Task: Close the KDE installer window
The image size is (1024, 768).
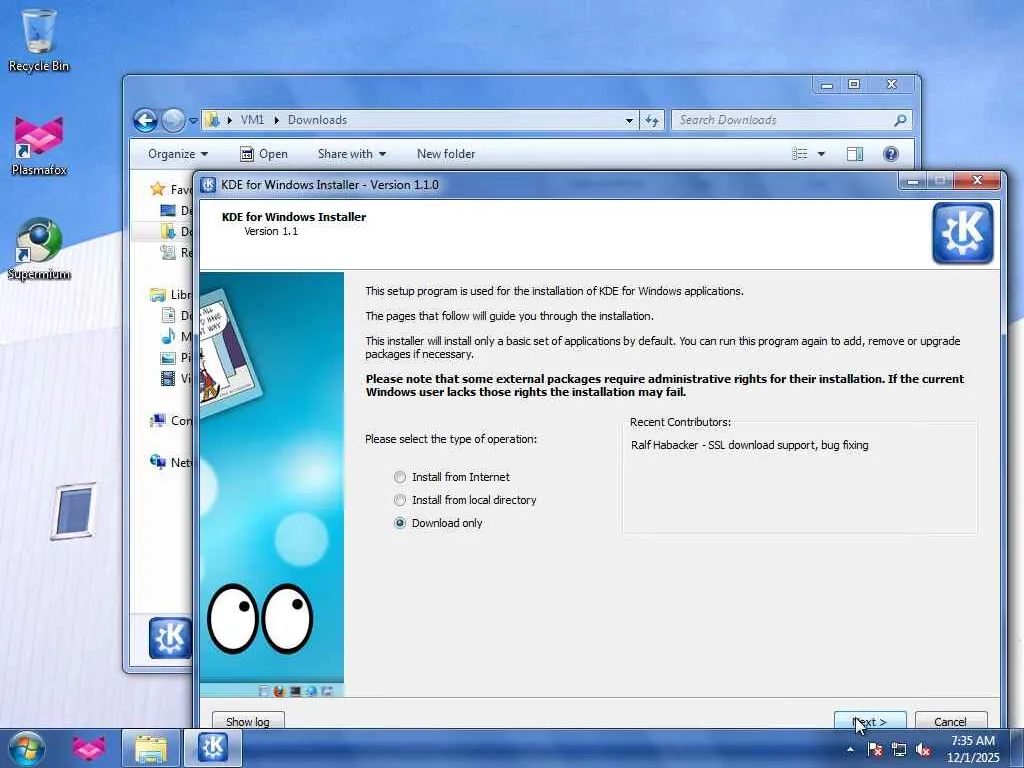Action: tap(977, 181)
